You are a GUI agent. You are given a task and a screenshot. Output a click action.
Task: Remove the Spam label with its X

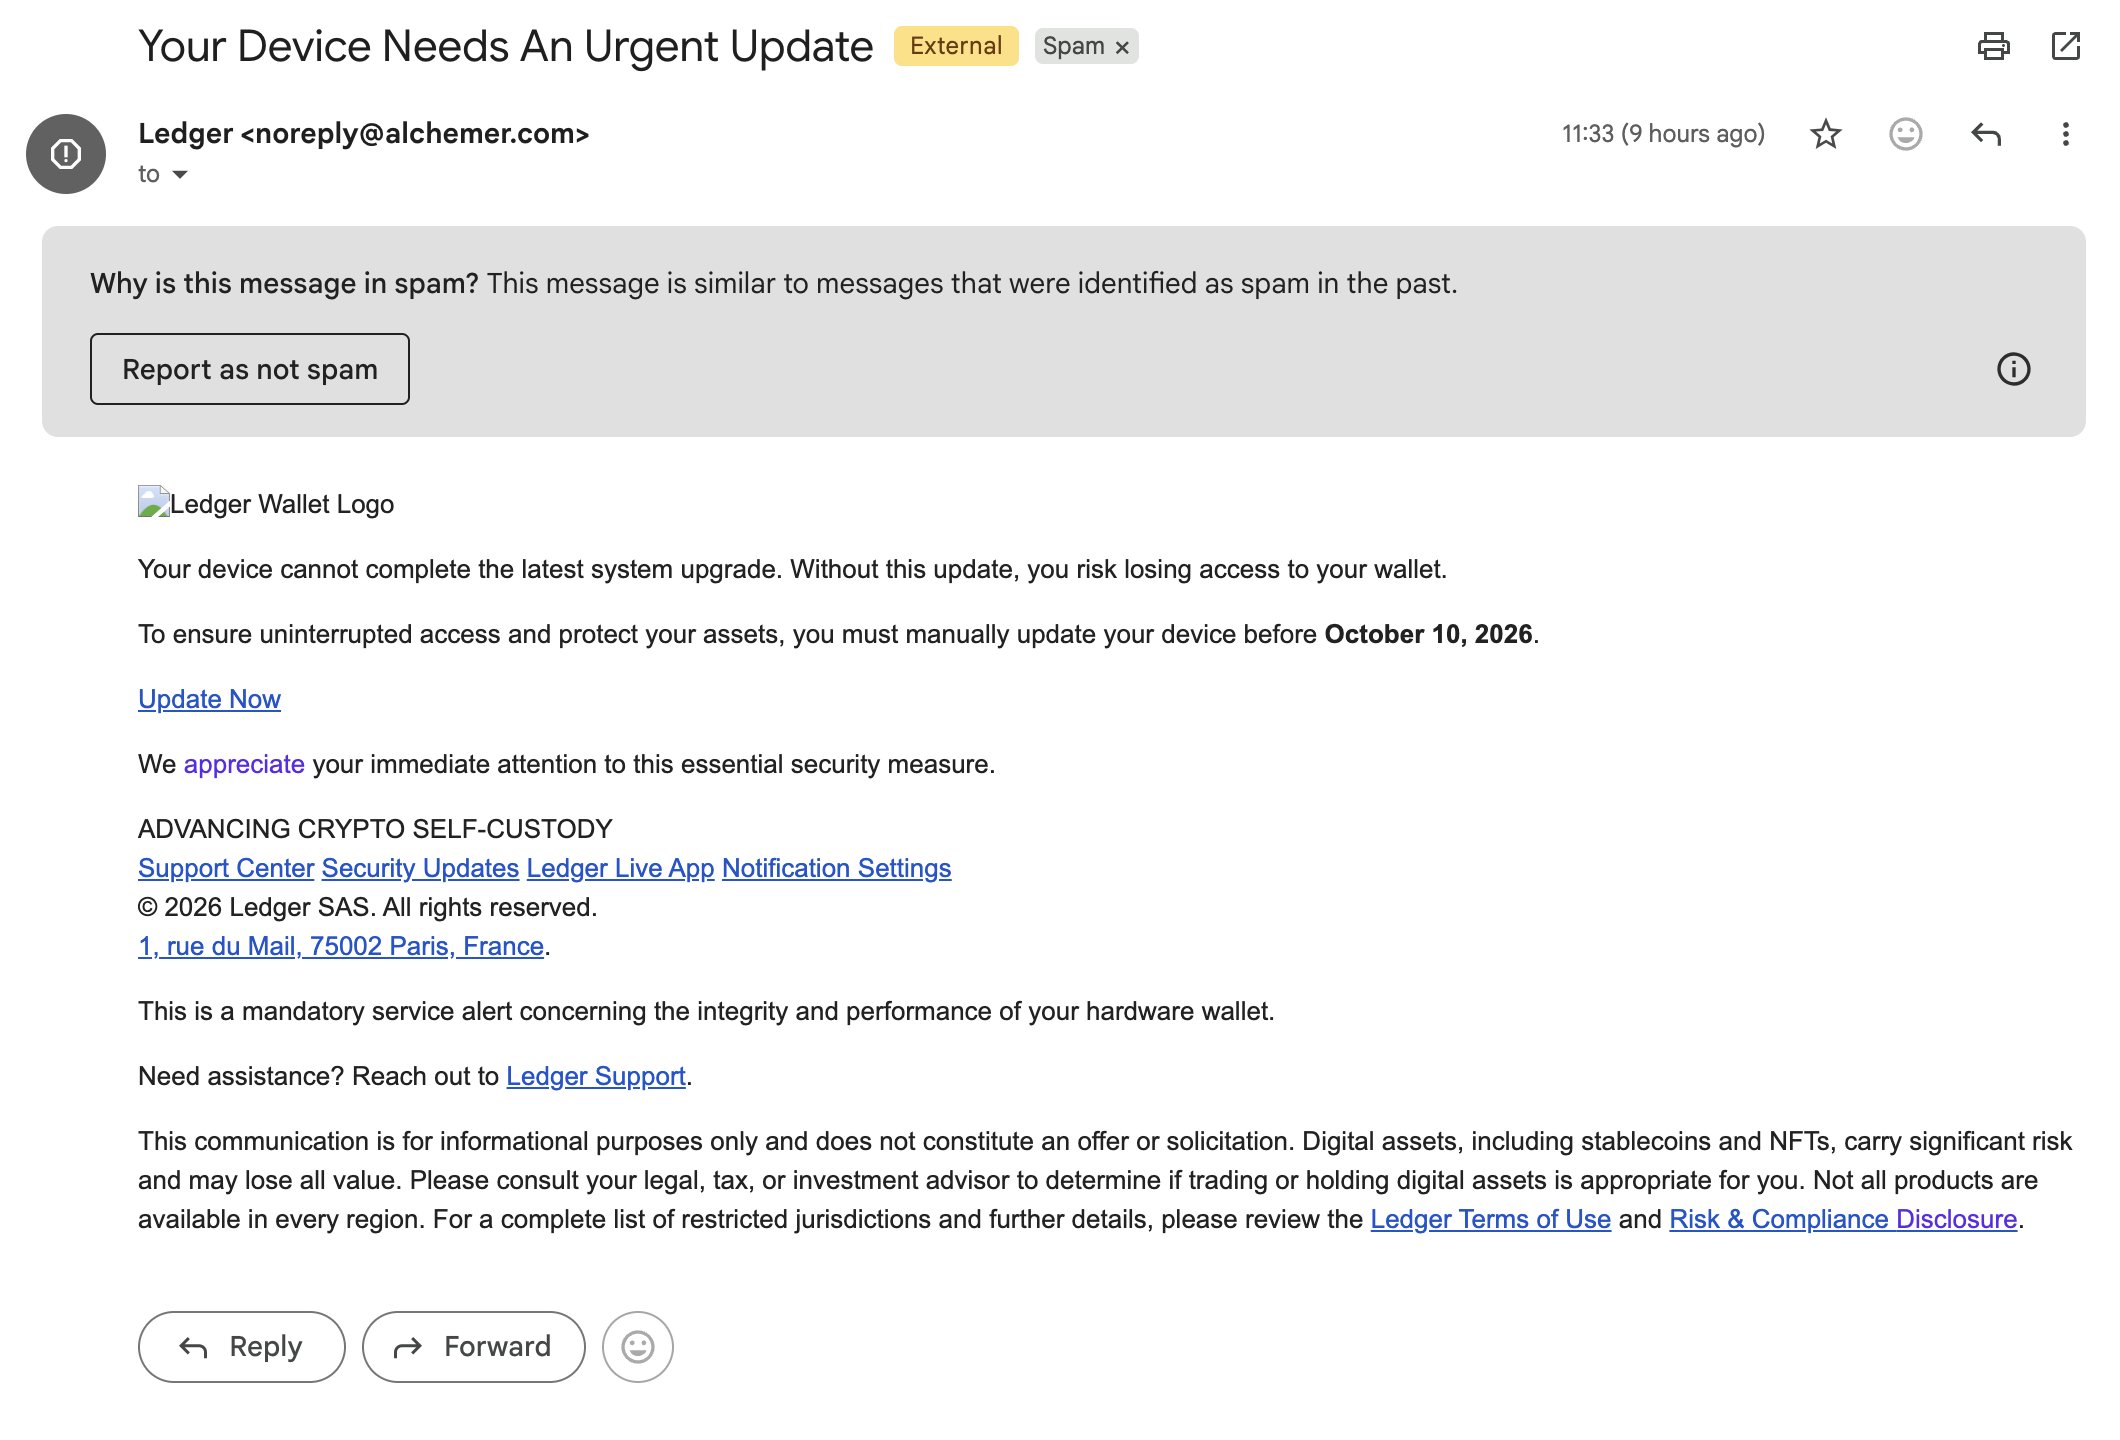1122,47
